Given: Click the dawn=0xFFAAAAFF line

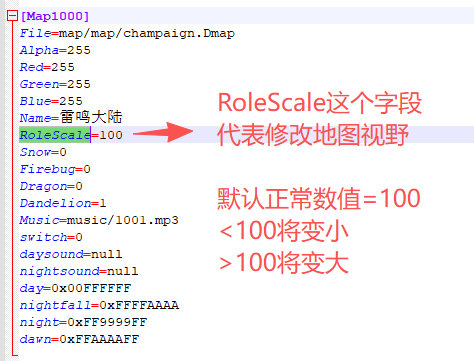Looking at the screenshot, I should point(79,339).
